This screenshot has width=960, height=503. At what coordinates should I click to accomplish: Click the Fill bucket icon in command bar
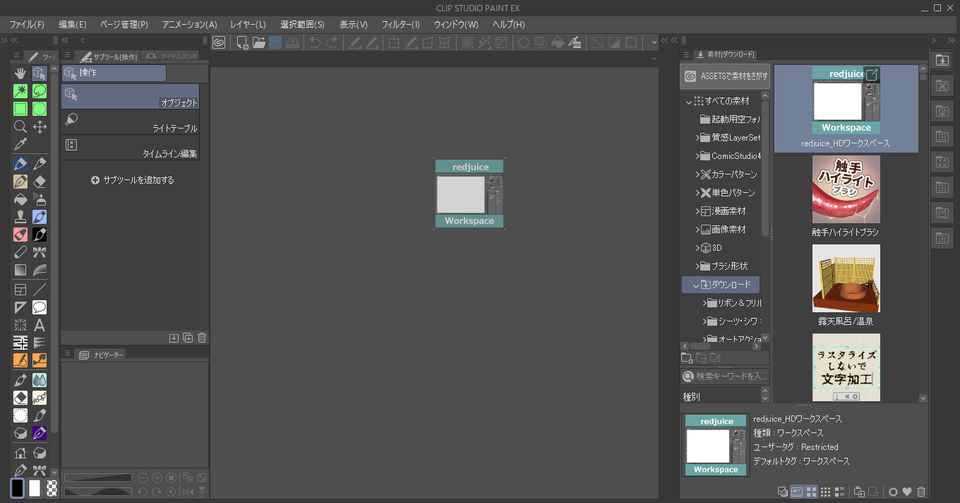(x=557, y=42)
